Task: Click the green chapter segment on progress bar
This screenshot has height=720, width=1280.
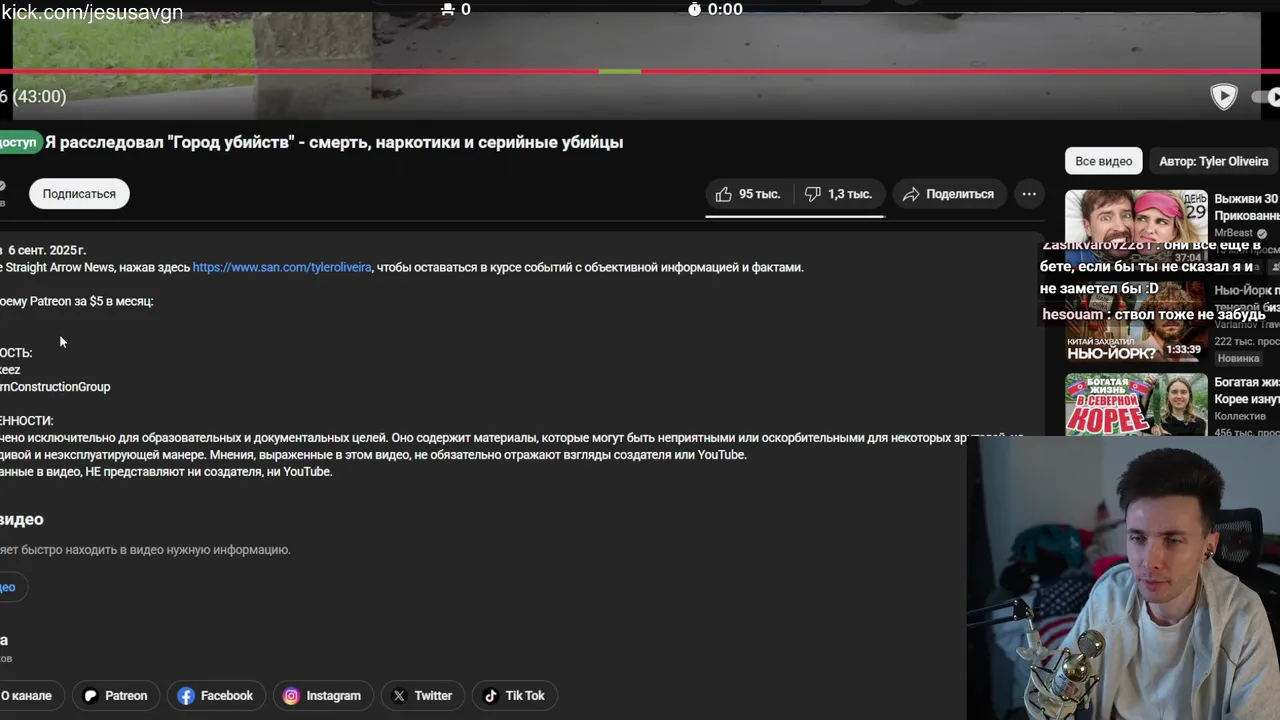Action: (x=619, y=71)
